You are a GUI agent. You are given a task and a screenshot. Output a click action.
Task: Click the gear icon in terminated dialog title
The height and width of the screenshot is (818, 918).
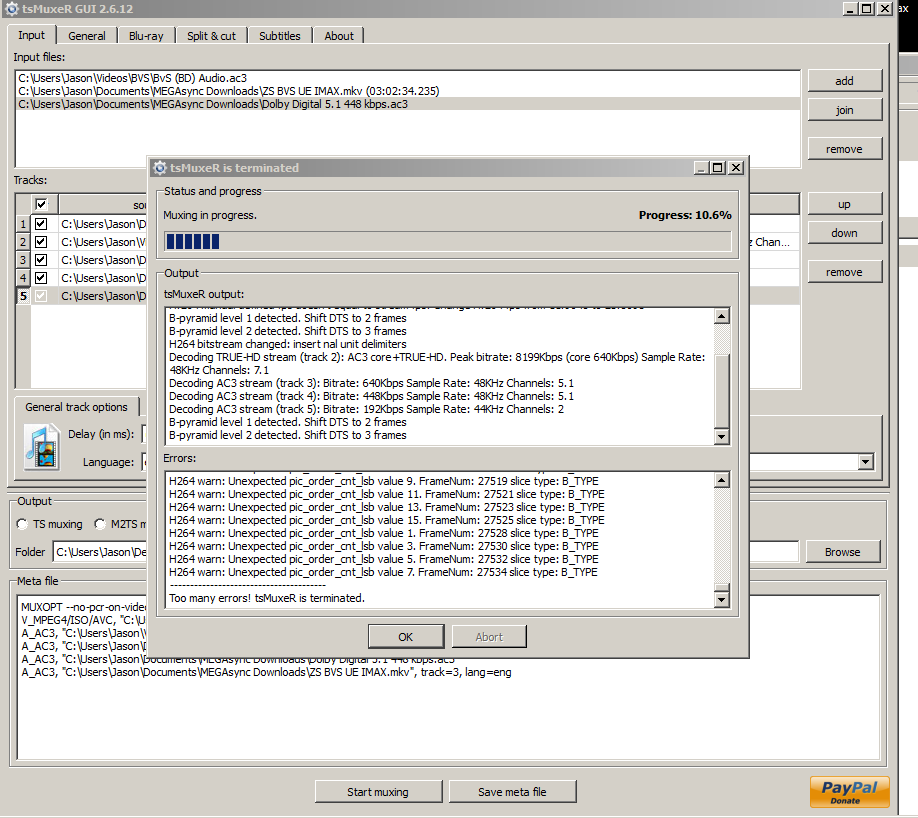(x=160, y=168)
